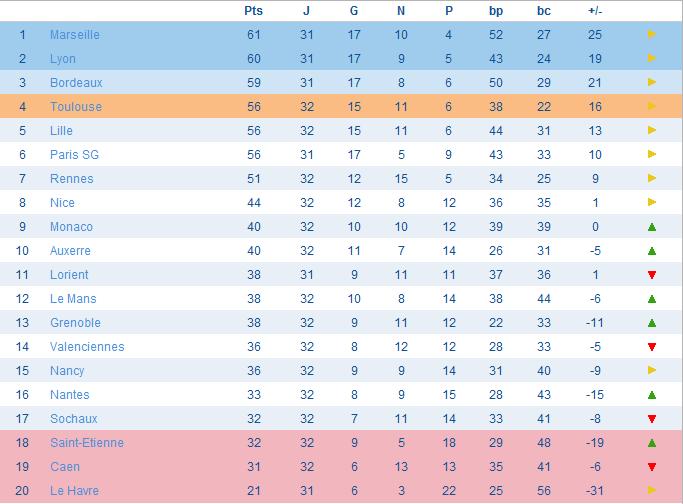Image resolution: width=683 pixels, height=504 pixels.
Task: Click the red down arrow for Sochaux
Action: (652, 419)
